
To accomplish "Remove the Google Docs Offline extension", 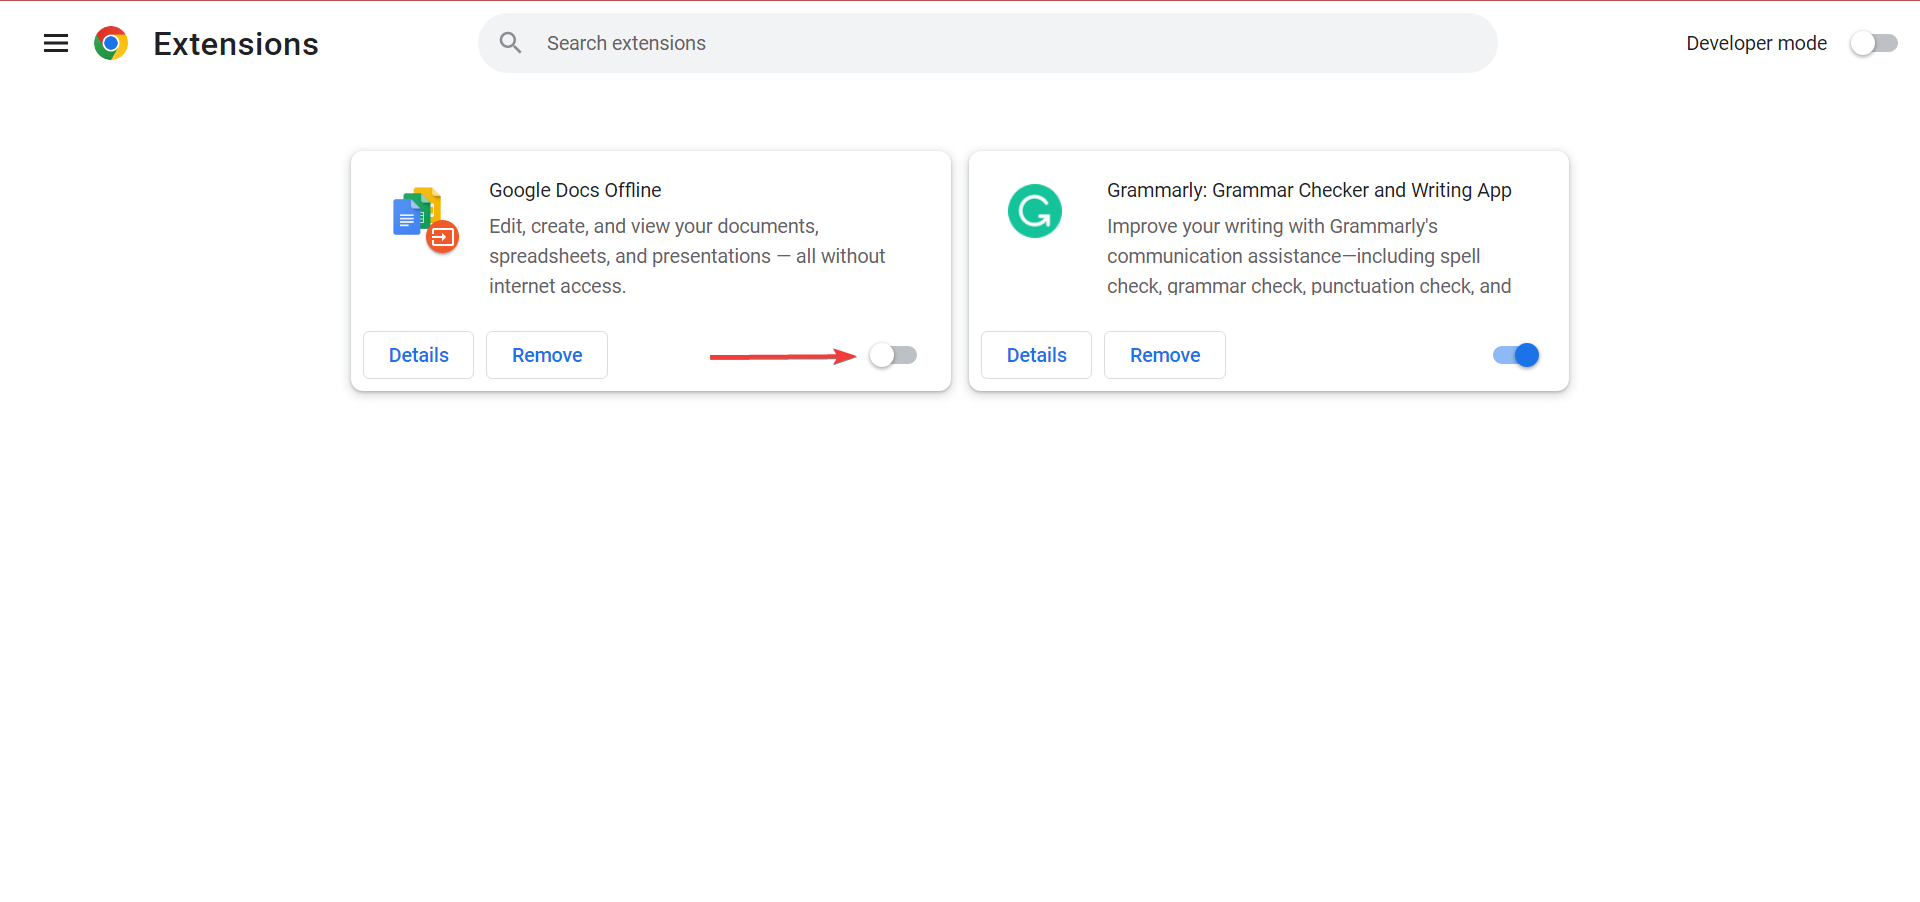I will (546, 355).
